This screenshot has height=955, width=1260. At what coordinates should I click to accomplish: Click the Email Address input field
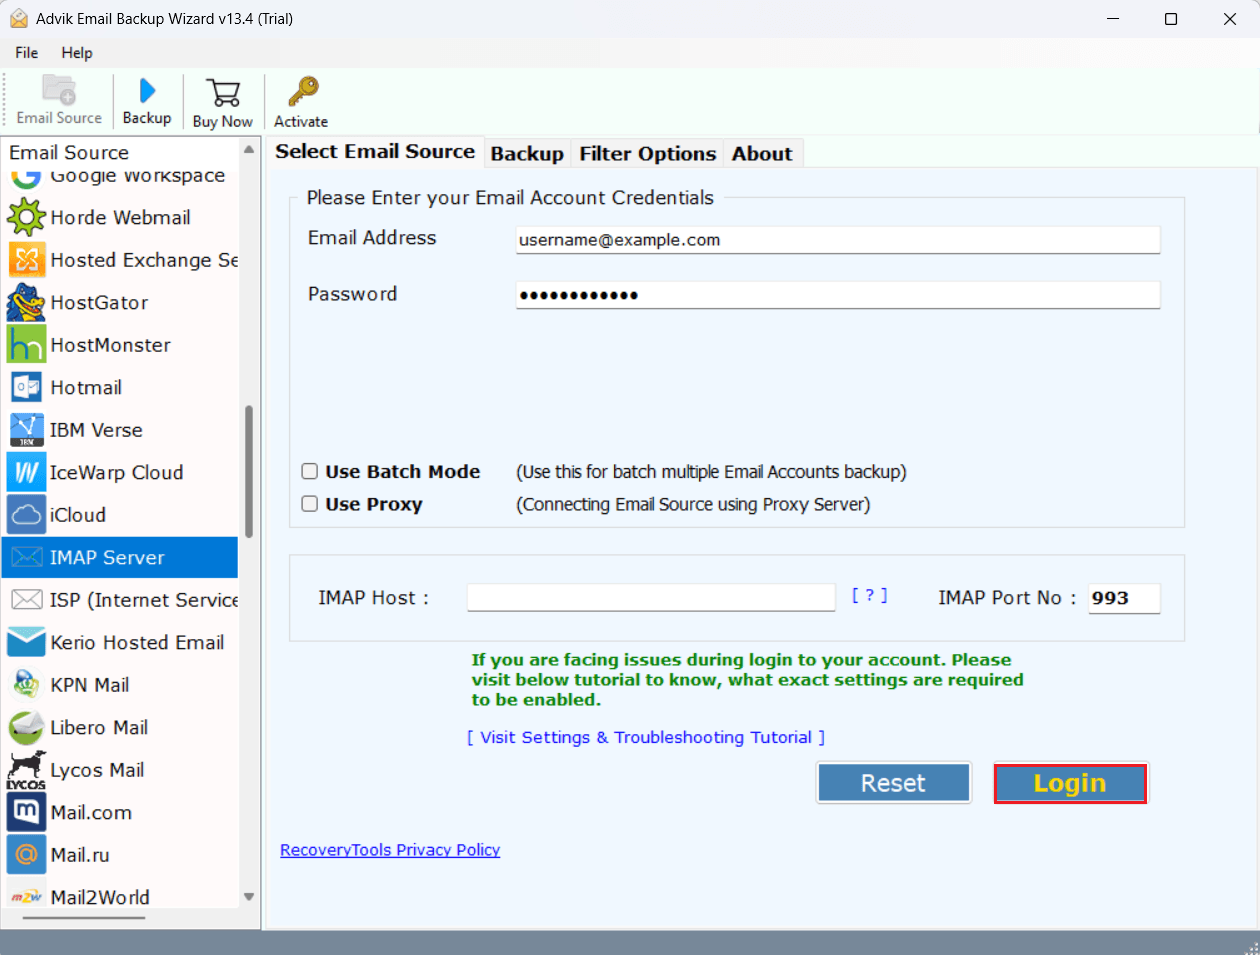838,240
